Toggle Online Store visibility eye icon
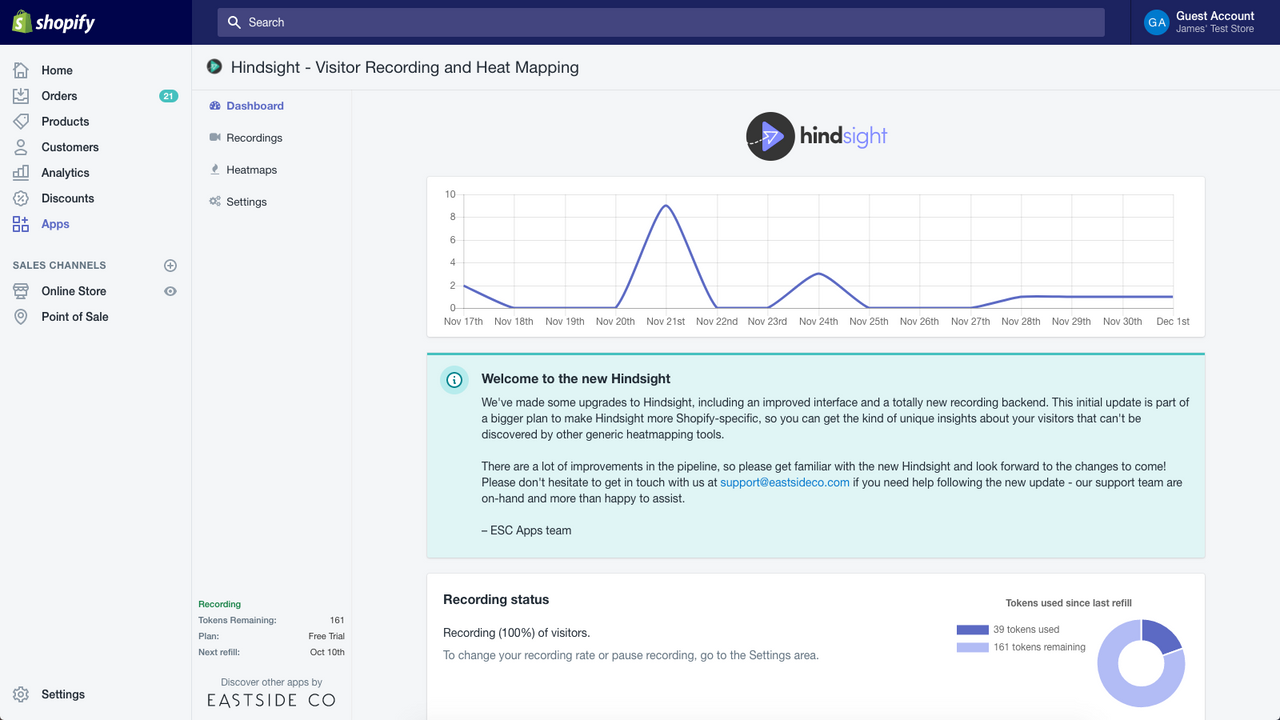Viewport: 1280px width, 720px height. point(170,291)
